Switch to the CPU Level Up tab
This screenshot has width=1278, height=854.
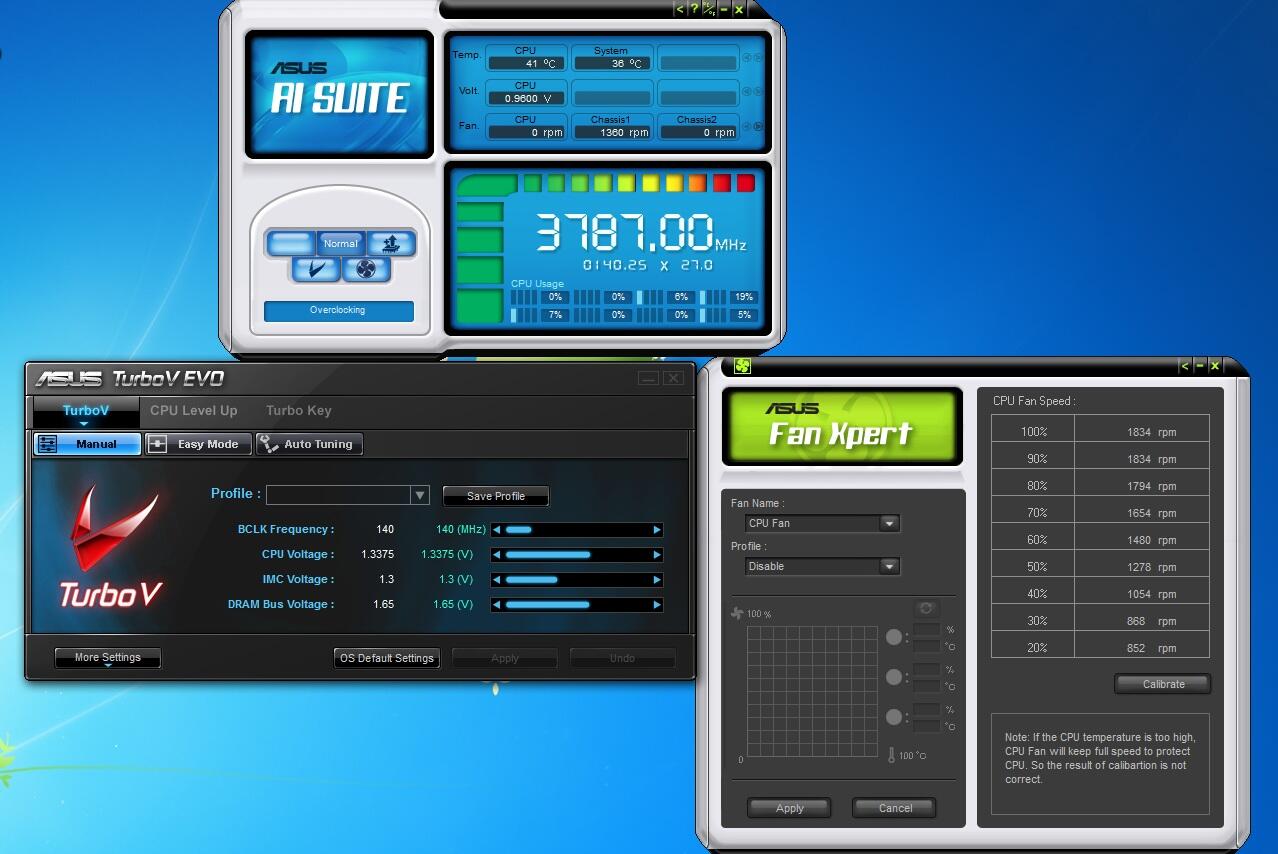(194, 410)
